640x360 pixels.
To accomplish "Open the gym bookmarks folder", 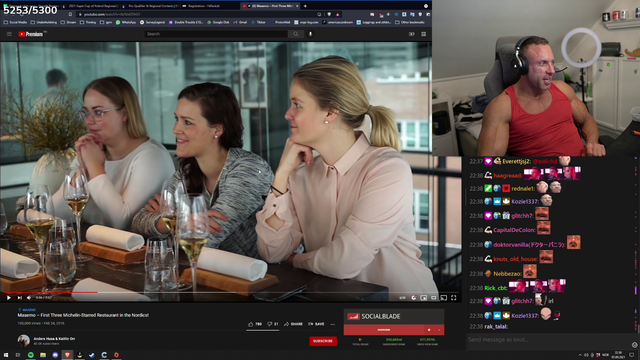I will [x=106, y=22].
